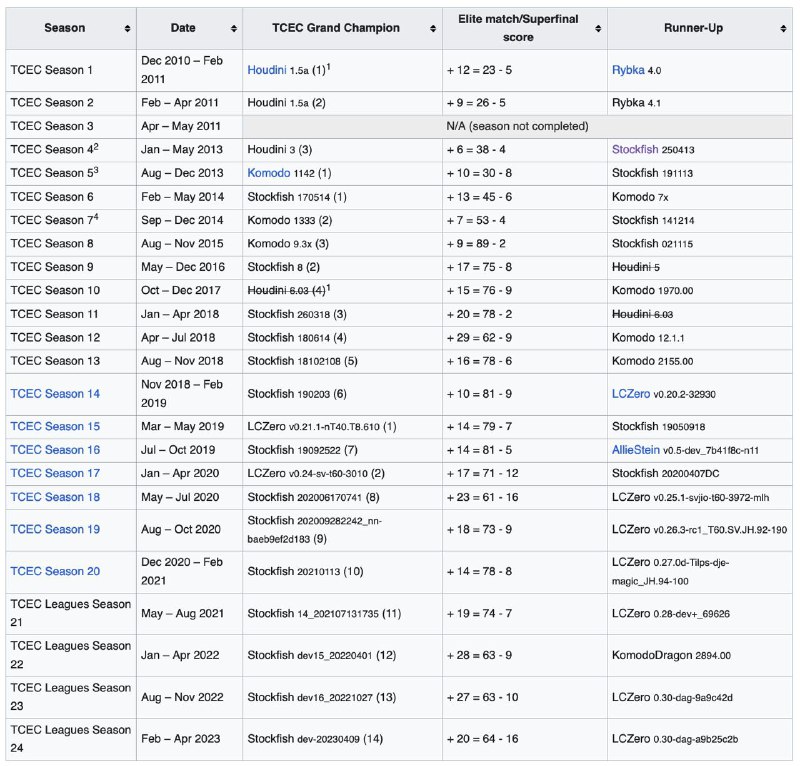
Task: Click footnote 3 on TCEC Season 5
Action: [x=96, y=170]
